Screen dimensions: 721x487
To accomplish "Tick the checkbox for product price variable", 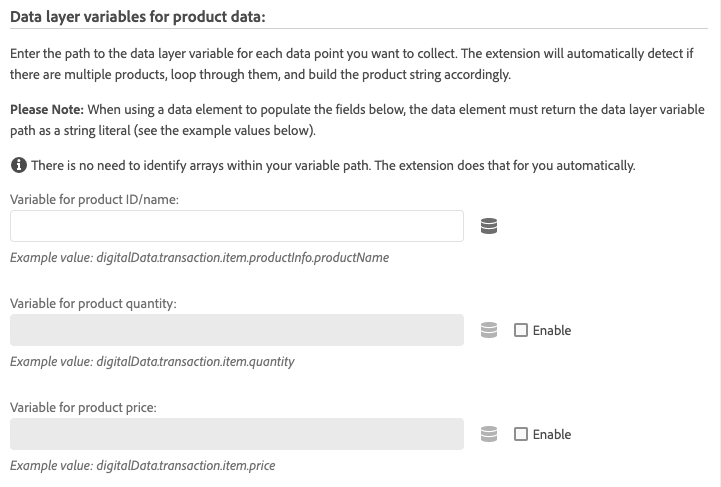I will 521,434.
